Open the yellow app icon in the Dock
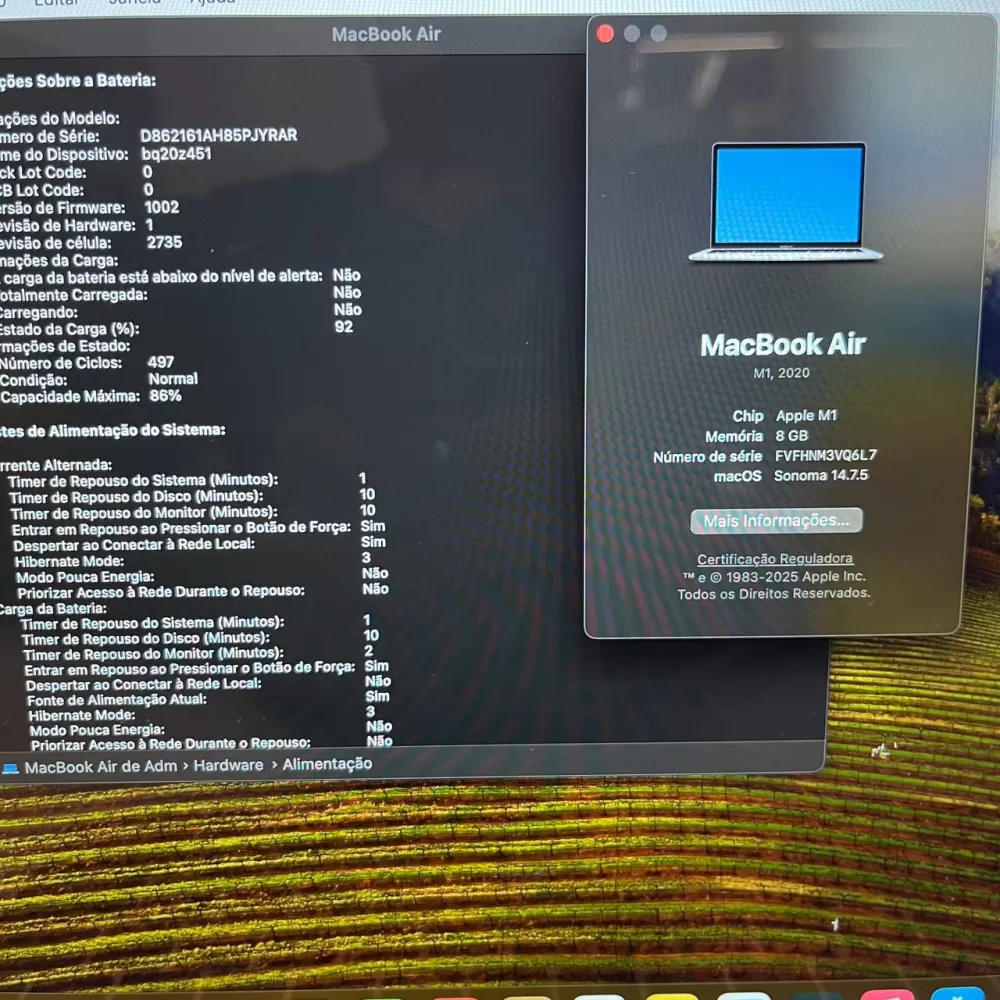The width and height of the screenshot is (1000, 1000). [671, 996]
